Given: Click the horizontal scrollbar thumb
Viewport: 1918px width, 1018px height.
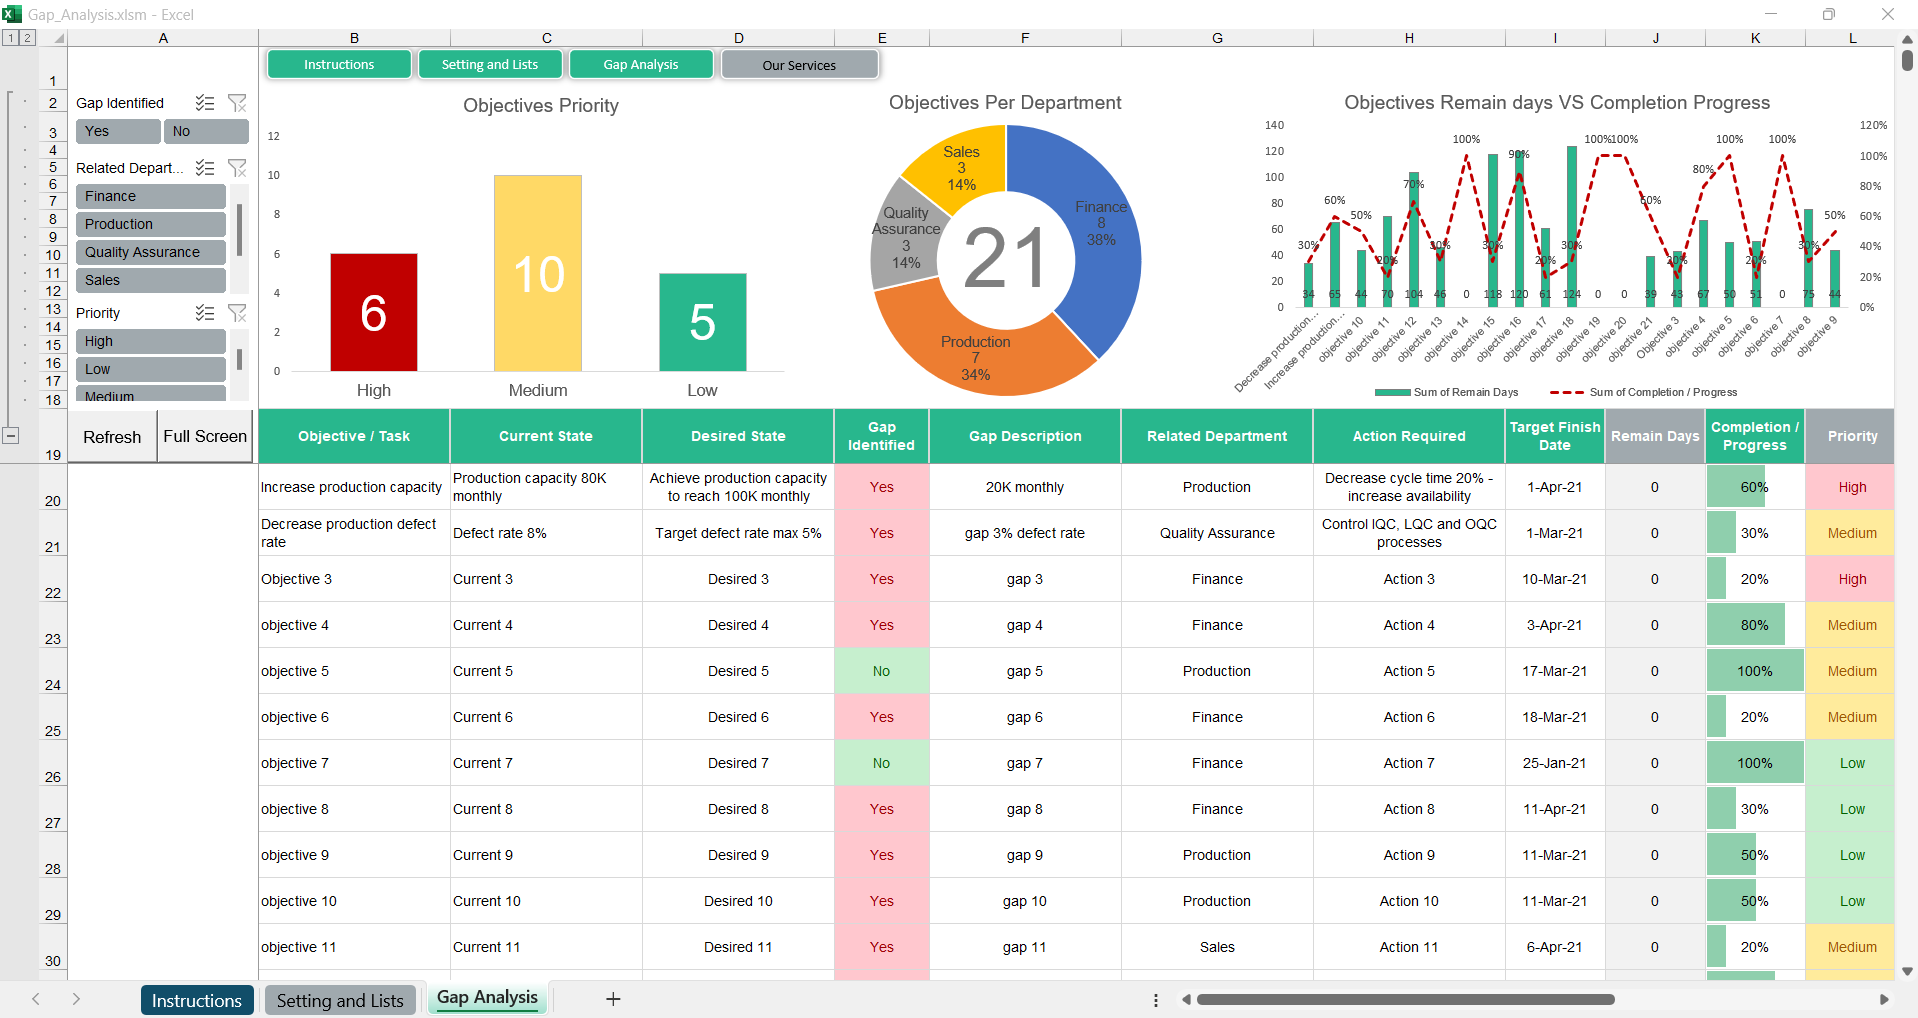Looking at the screenshot, I should (1405, 1000).
